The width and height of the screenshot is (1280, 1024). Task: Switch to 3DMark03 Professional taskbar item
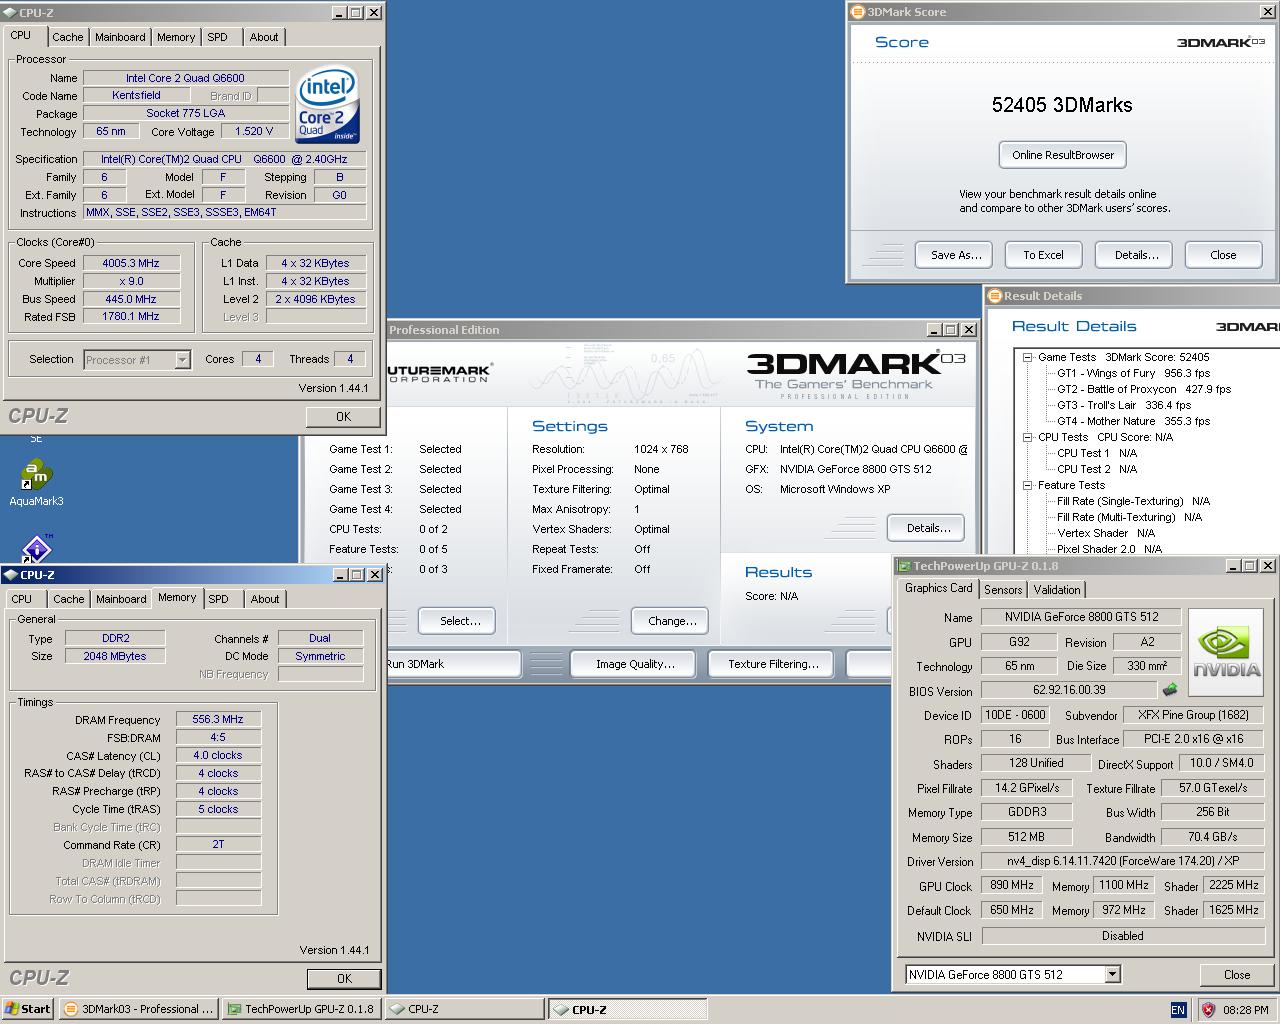pyautogui.click(x=138, y=1009)
